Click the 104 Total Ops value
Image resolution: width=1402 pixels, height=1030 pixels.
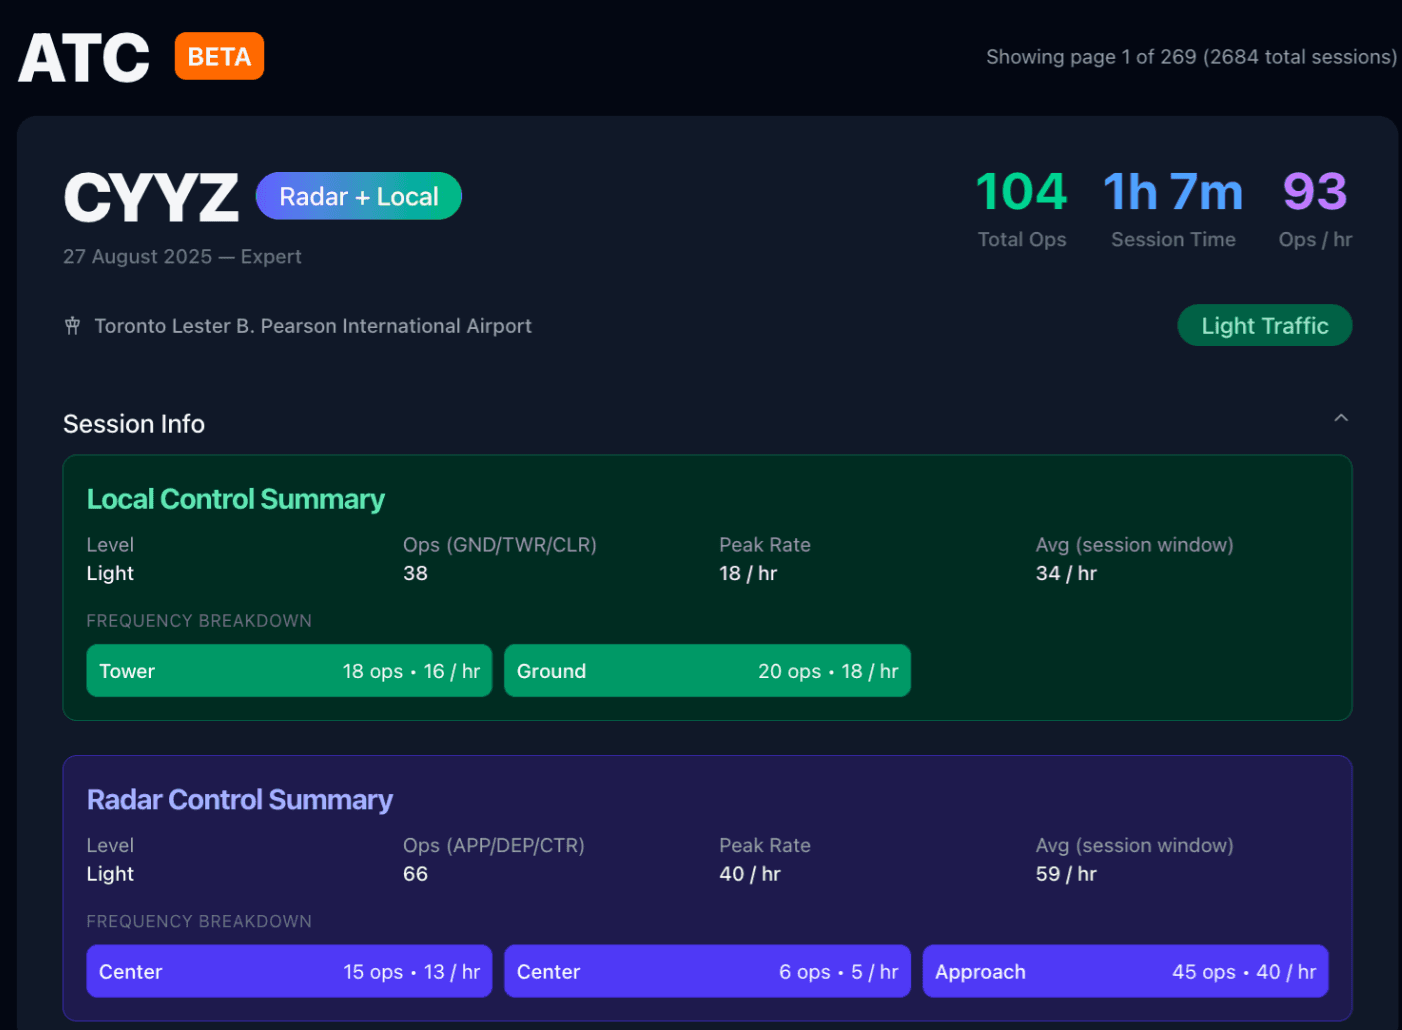(x=1021, y=192)
